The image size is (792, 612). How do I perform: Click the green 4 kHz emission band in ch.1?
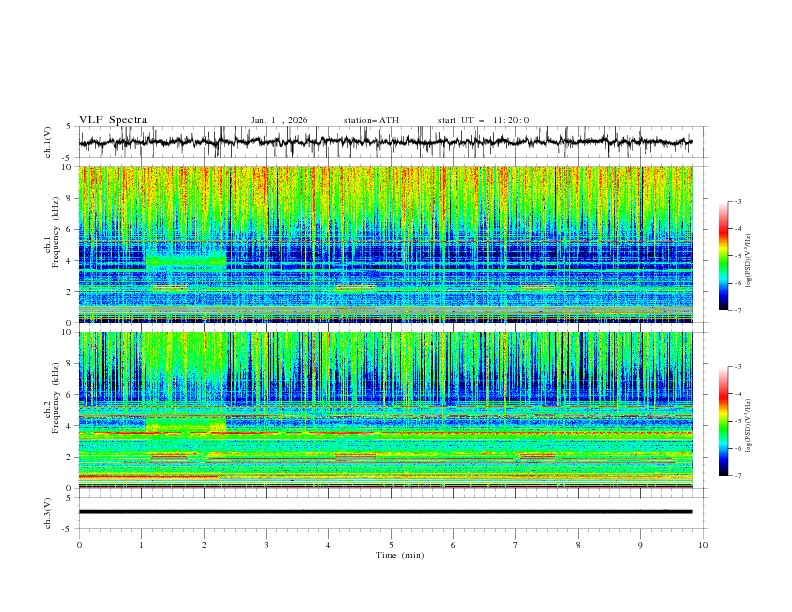click(x=186, y=261)
